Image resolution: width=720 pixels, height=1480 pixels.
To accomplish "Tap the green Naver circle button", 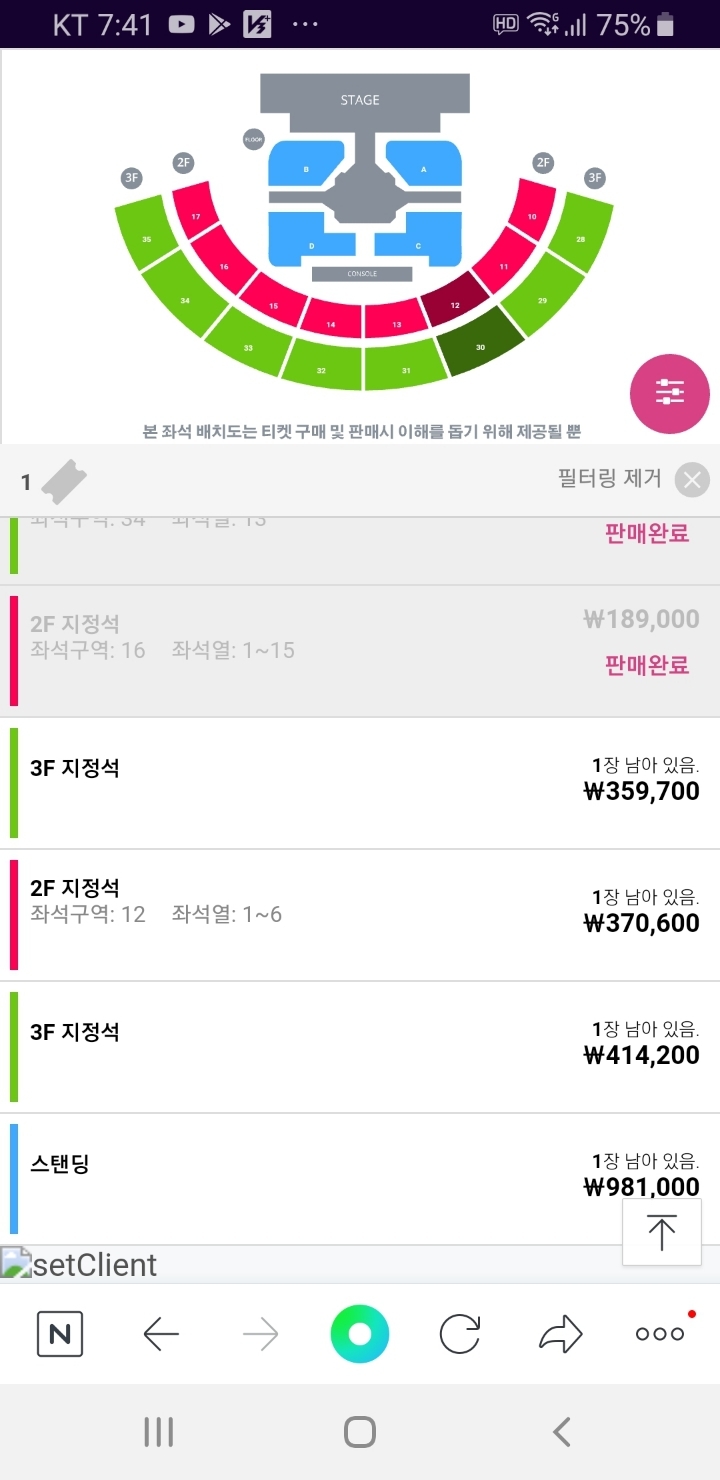I will tap(360, 1334).
